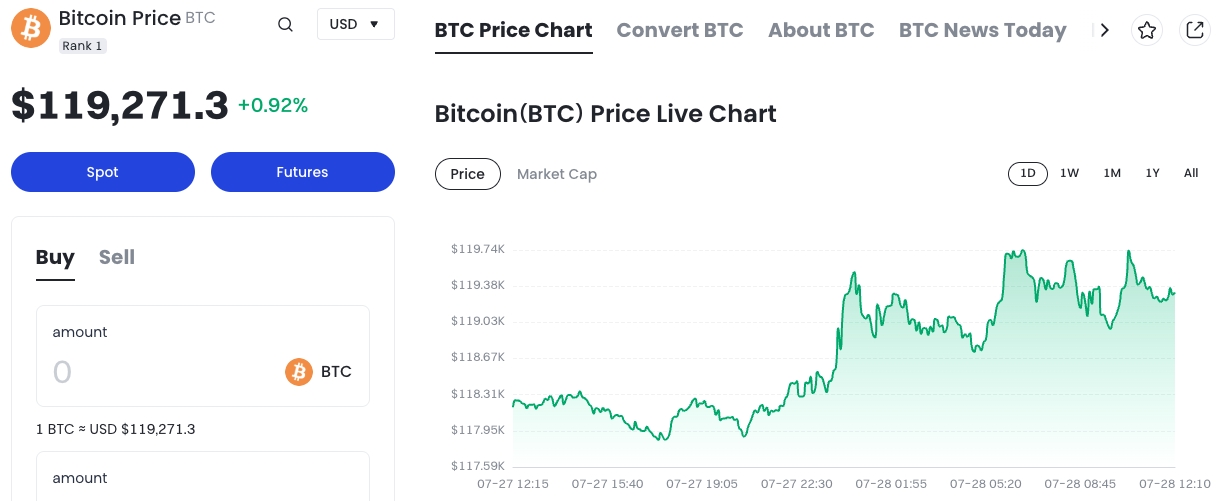Go to About BTC tab

click(x=821, y=30)
